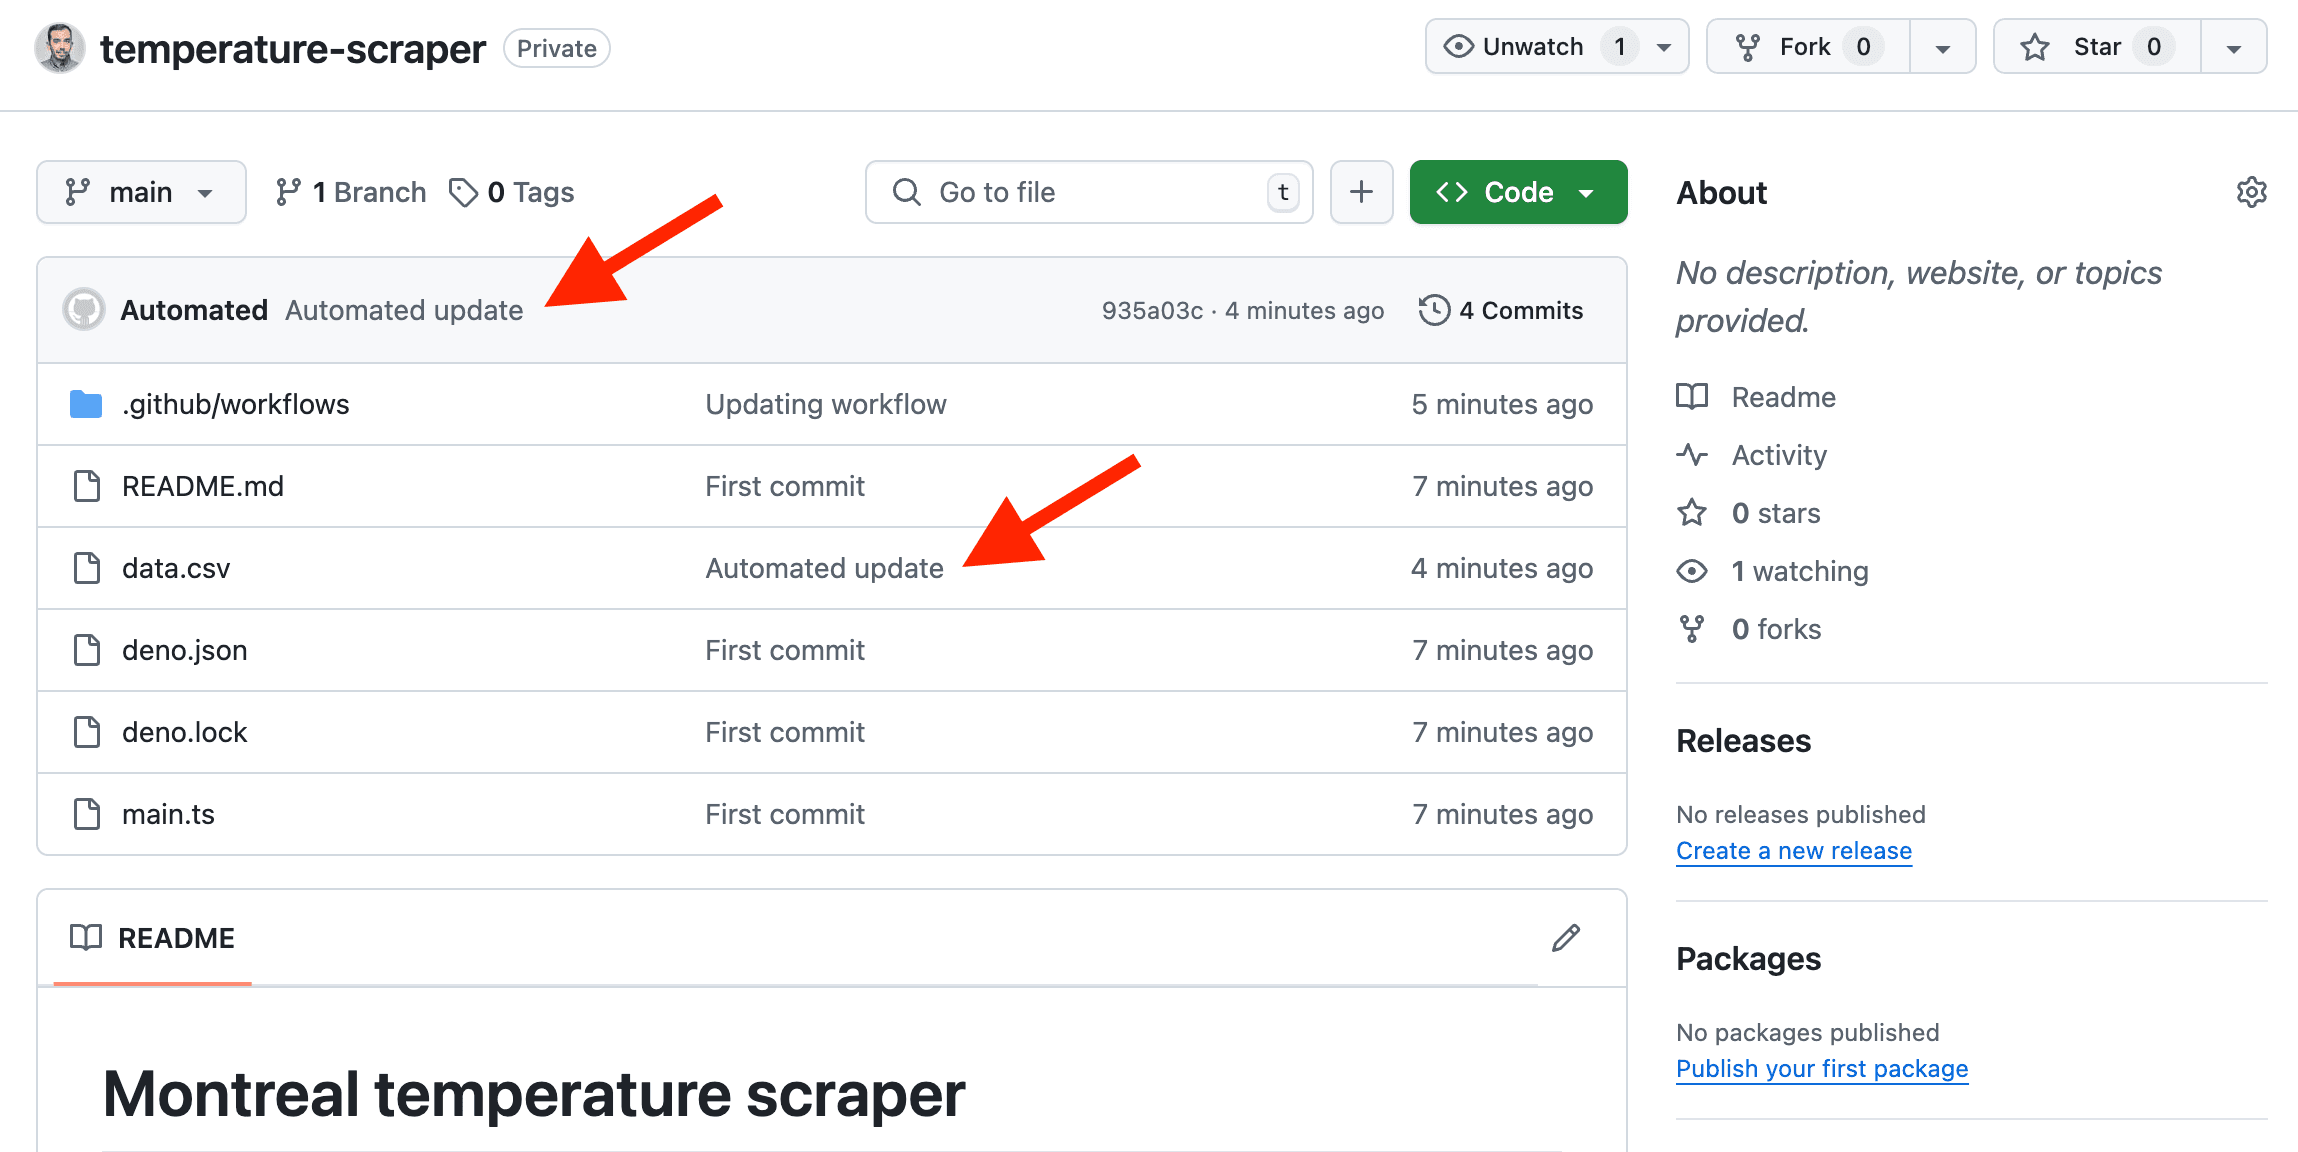The image size is (2298, 1152).
Task: Open the .github/workflows folder icon
Action: pyautogui.click(x=86, y=404)
